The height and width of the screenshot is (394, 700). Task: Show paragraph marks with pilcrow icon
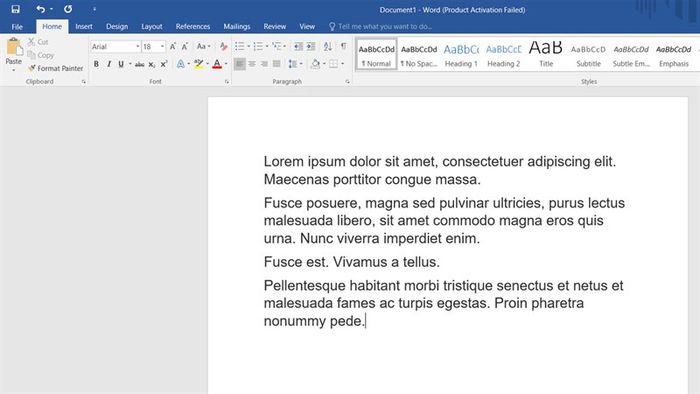coord(343,46)
